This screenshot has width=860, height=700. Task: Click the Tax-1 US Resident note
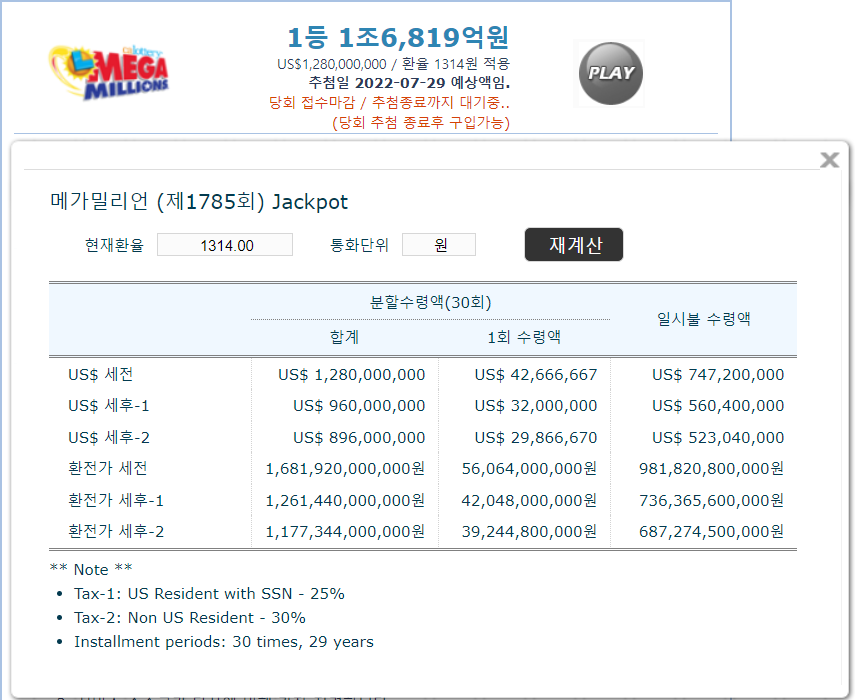[209, 594]
